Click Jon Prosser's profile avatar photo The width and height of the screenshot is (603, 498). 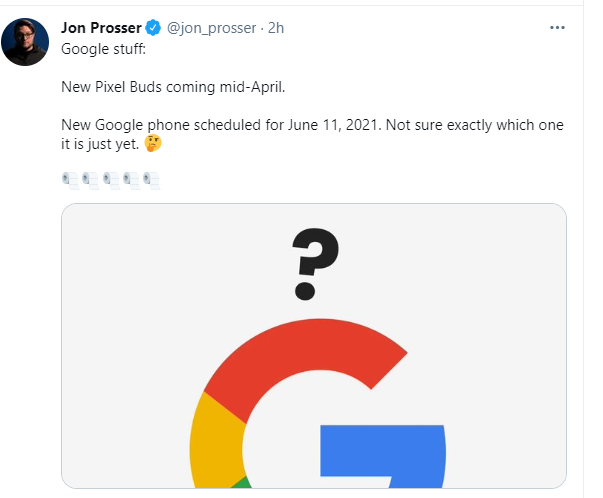click(26, 41)
